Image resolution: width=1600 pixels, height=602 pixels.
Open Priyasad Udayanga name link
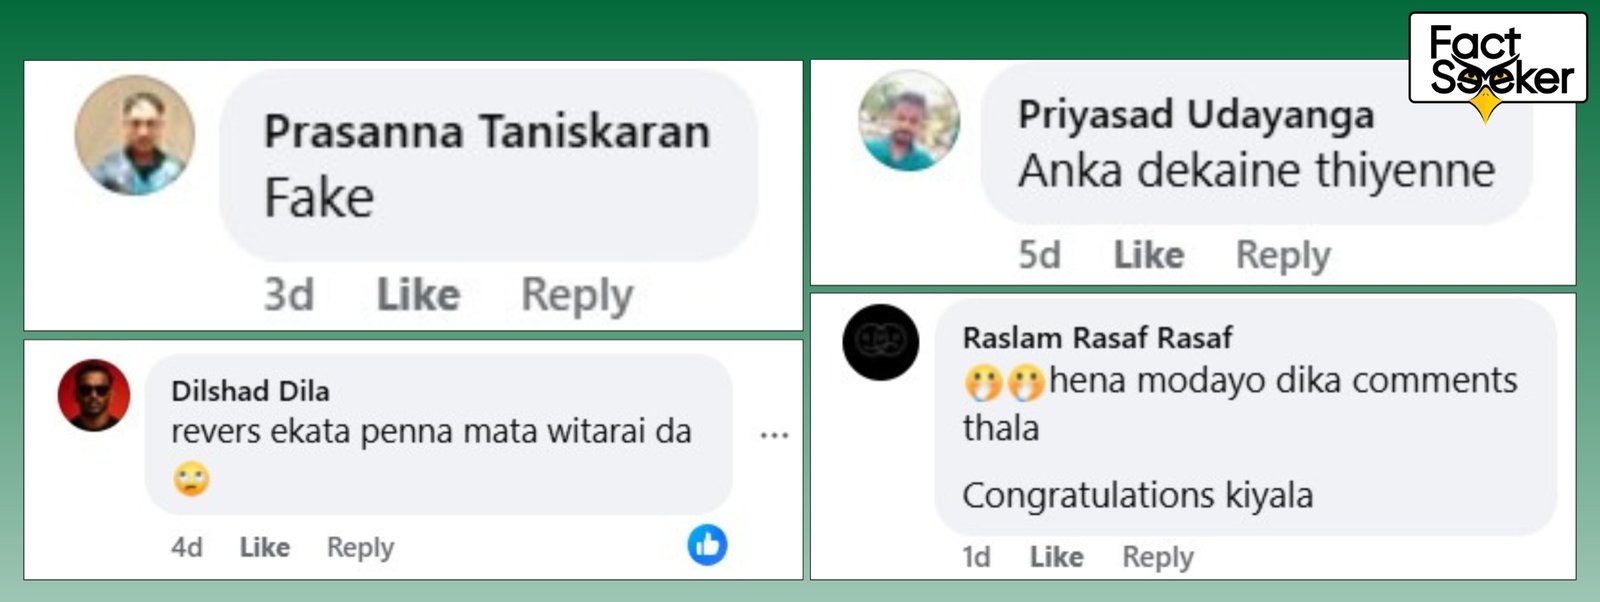click(1196, 115)
